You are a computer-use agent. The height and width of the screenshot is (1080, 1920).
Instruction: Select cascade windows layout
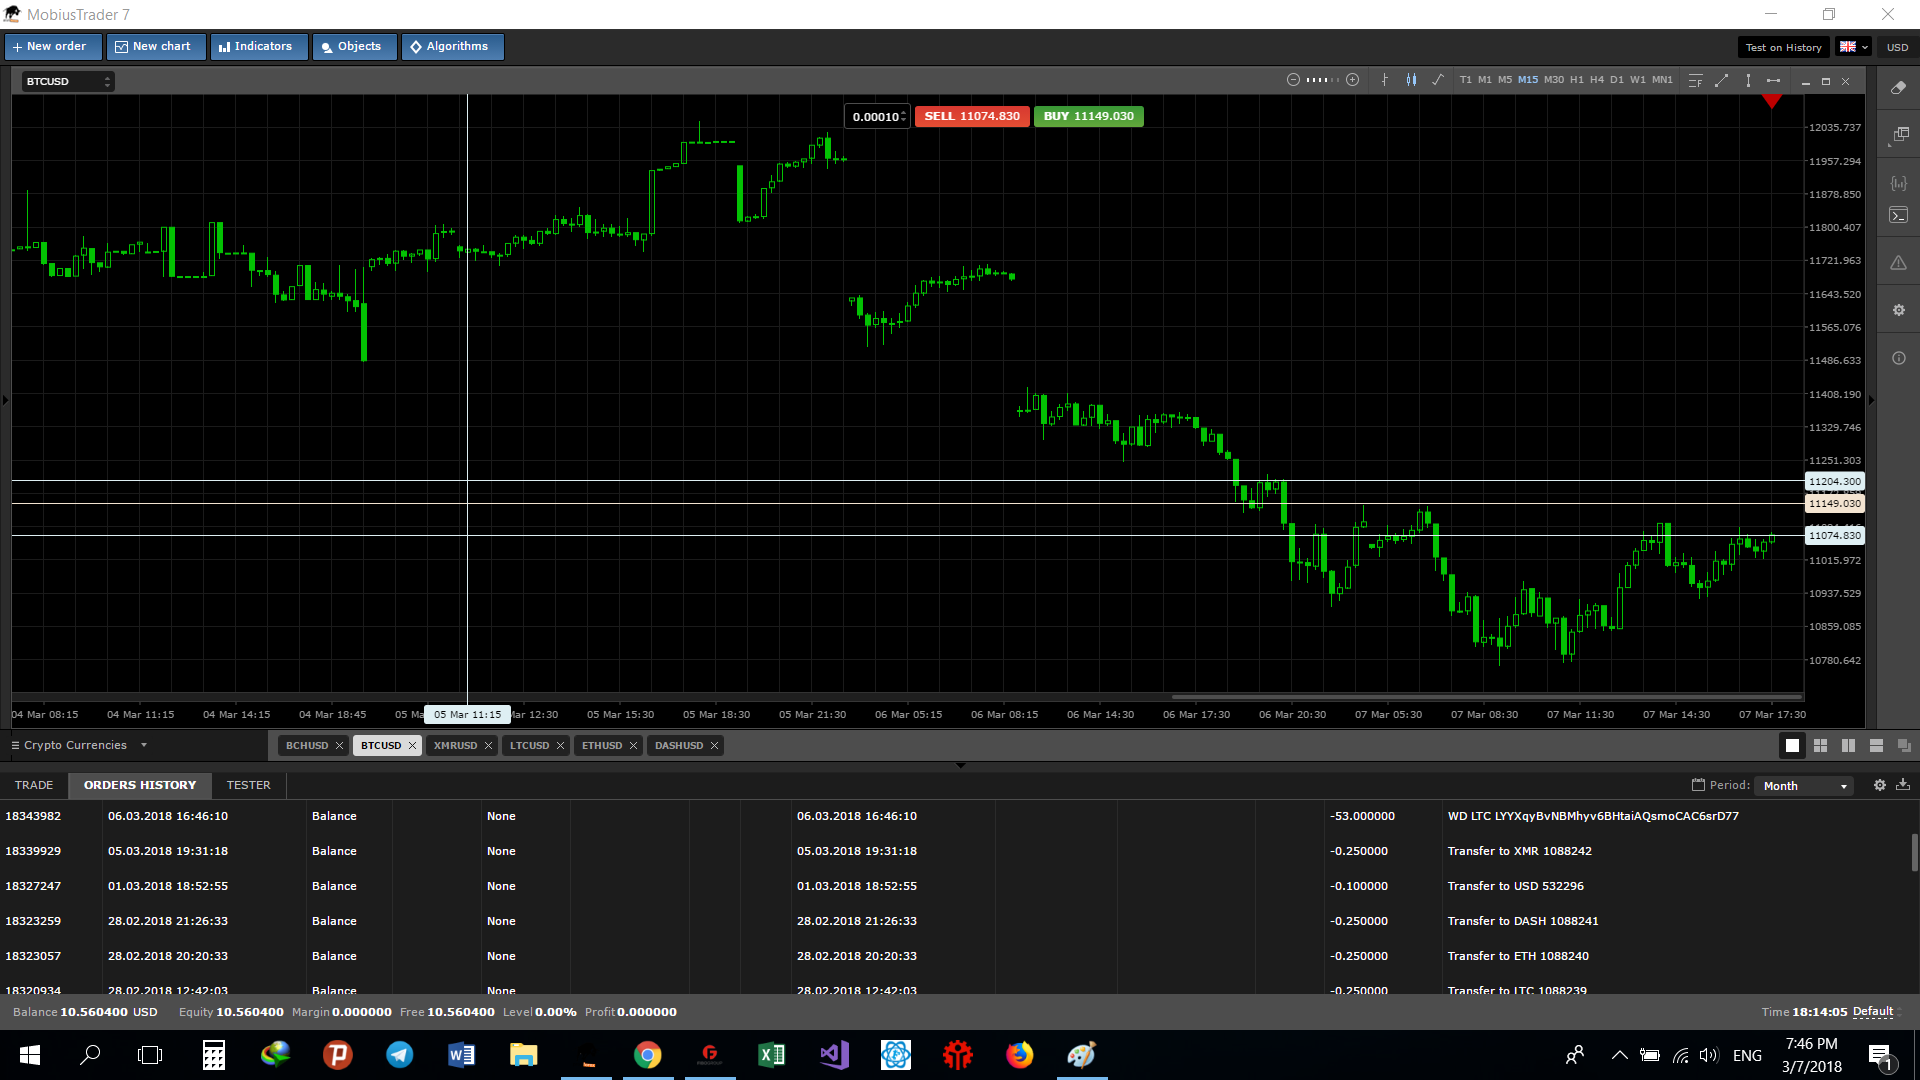pos(1904,745)
